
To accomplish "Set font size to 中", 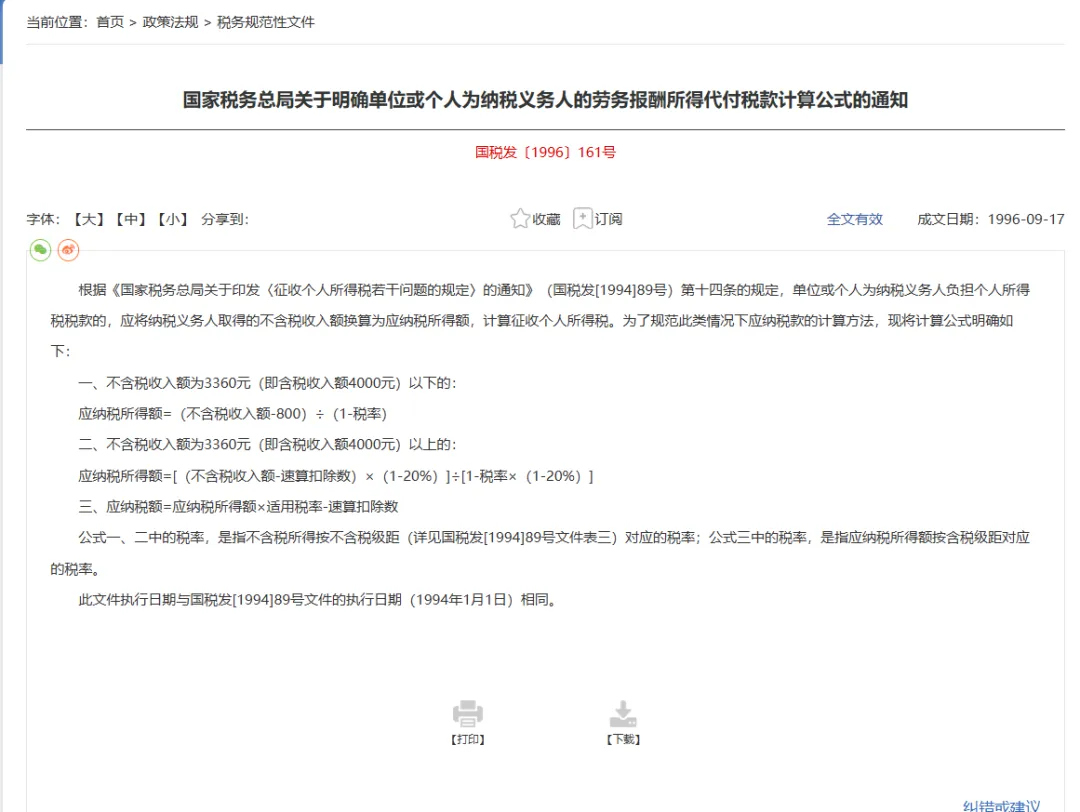I will 130,219.
